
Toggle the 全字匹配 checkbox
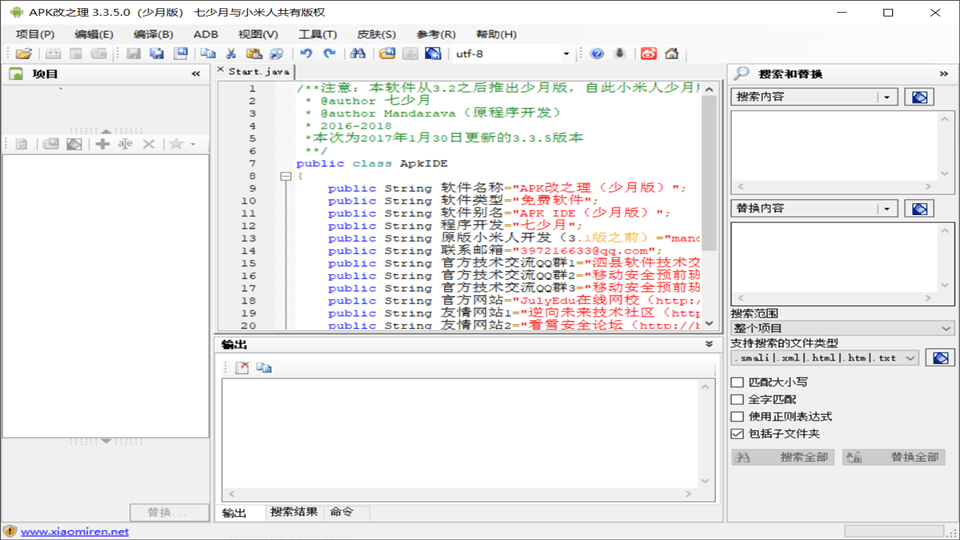tap(738, 399)
